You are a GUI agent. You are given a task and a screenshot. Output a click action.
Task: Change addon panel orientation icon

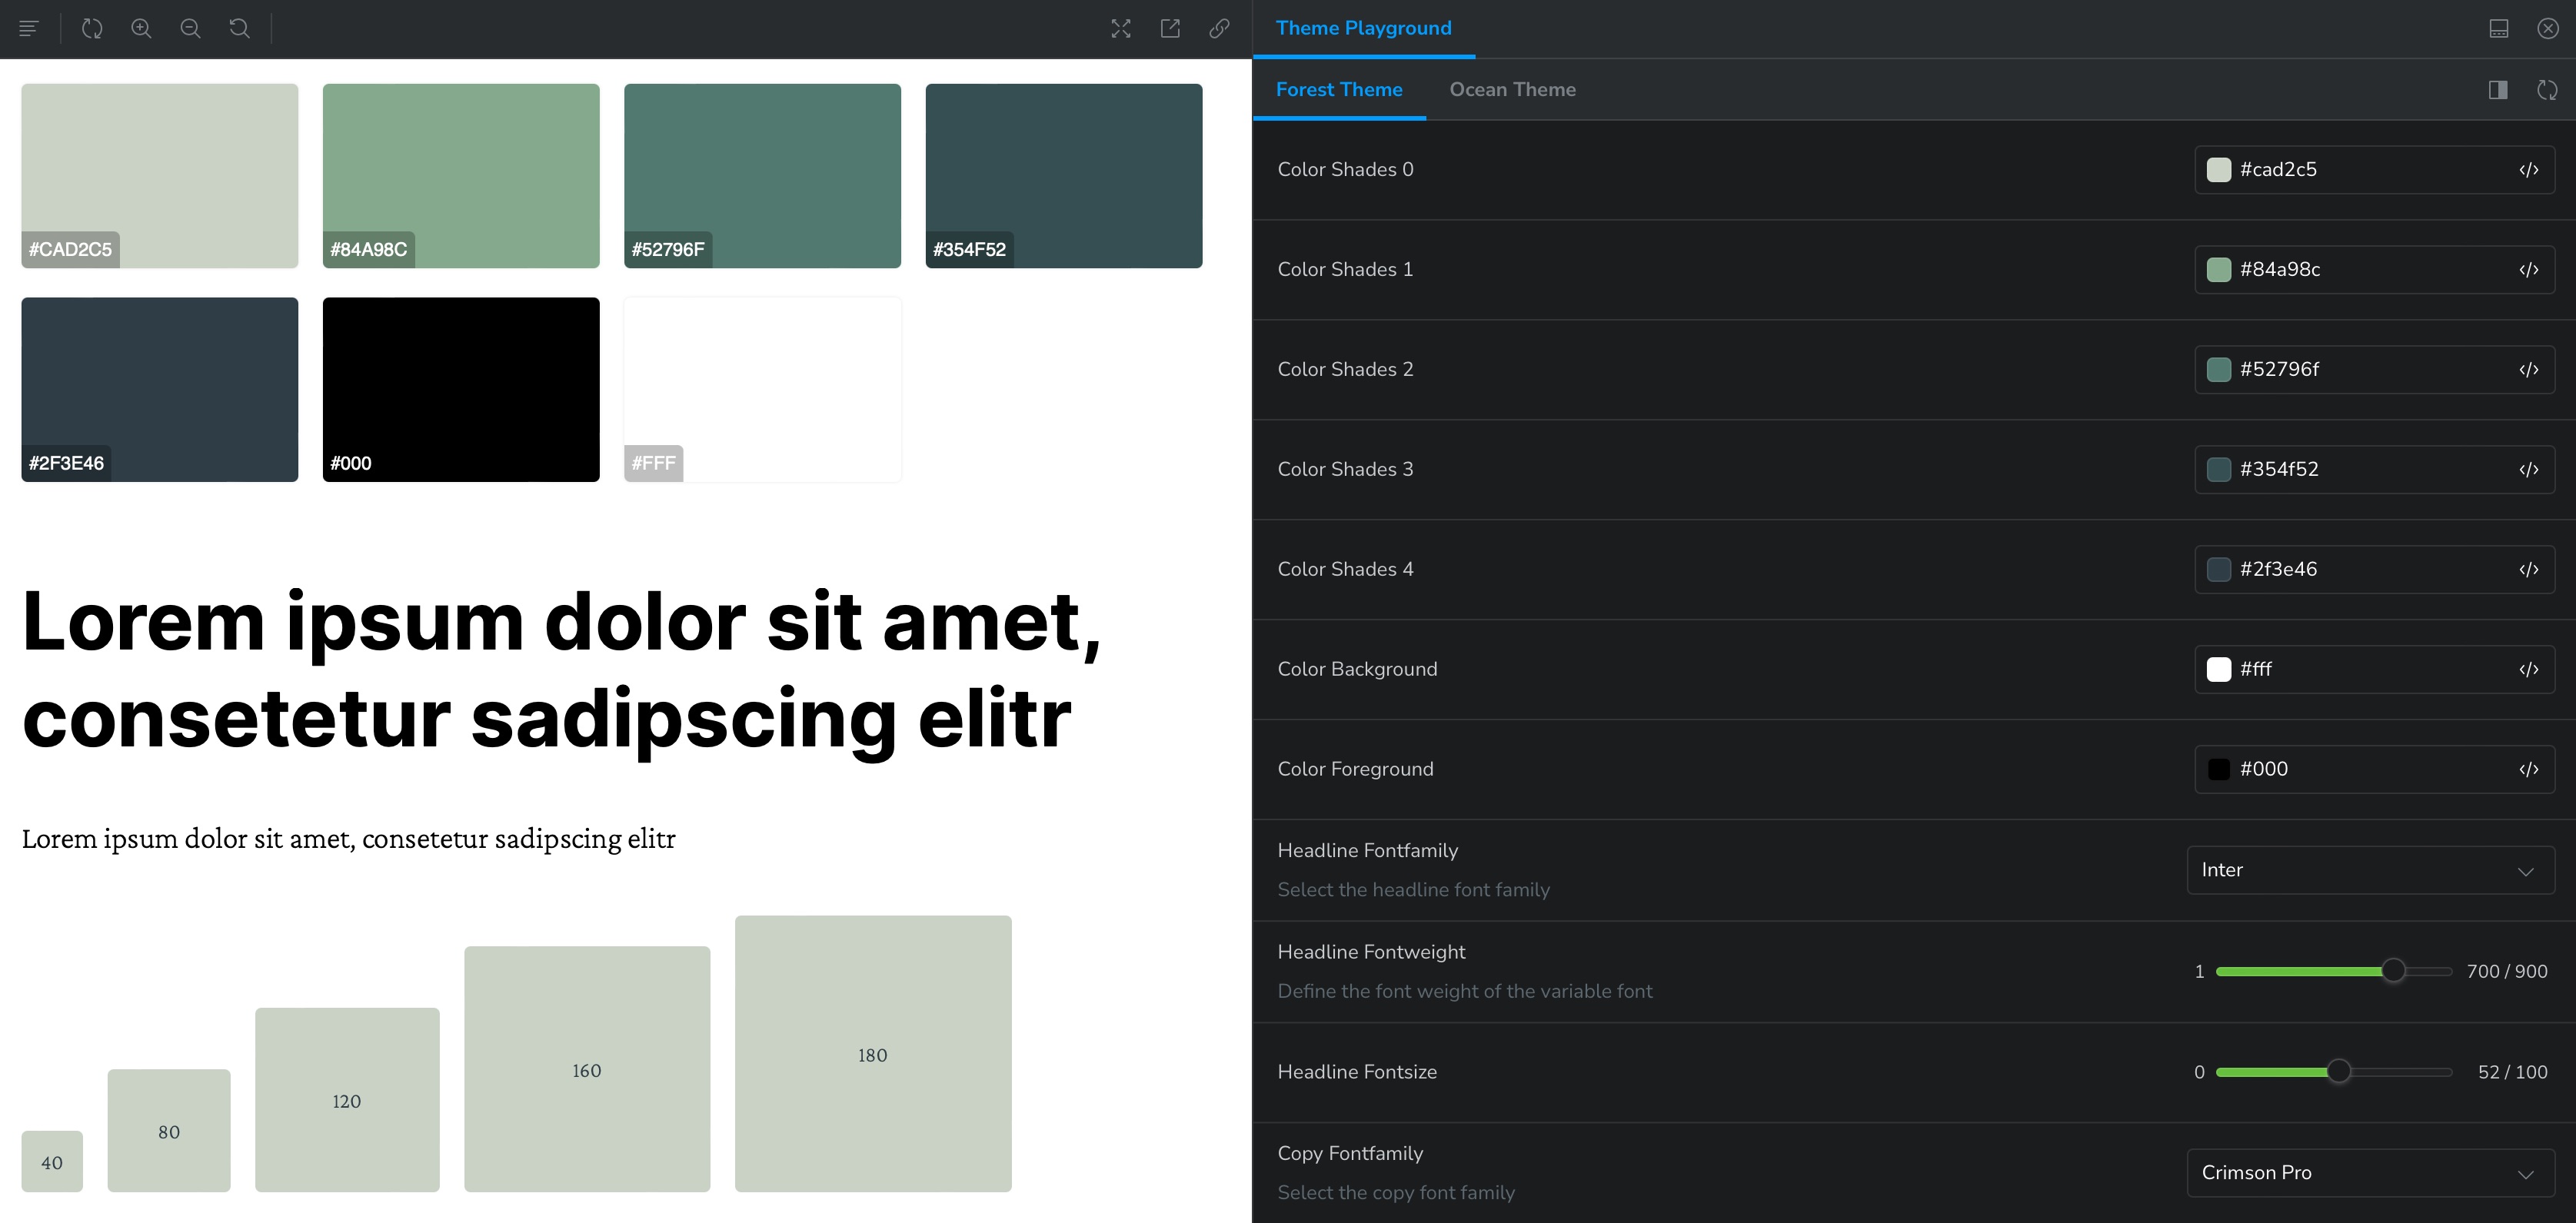[x=2498, y=29]
